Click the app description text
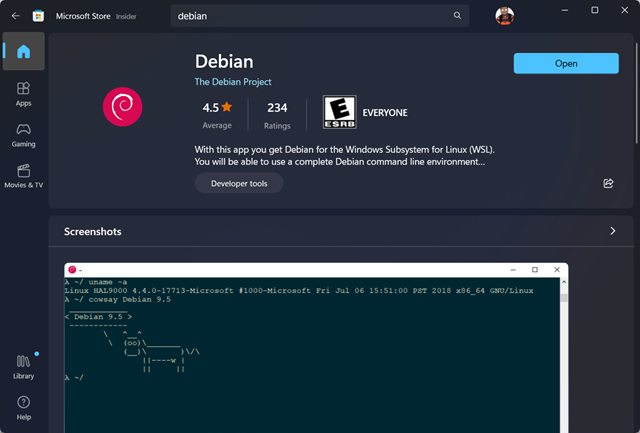Screen dimensions: 640x433 coord(344,155)
